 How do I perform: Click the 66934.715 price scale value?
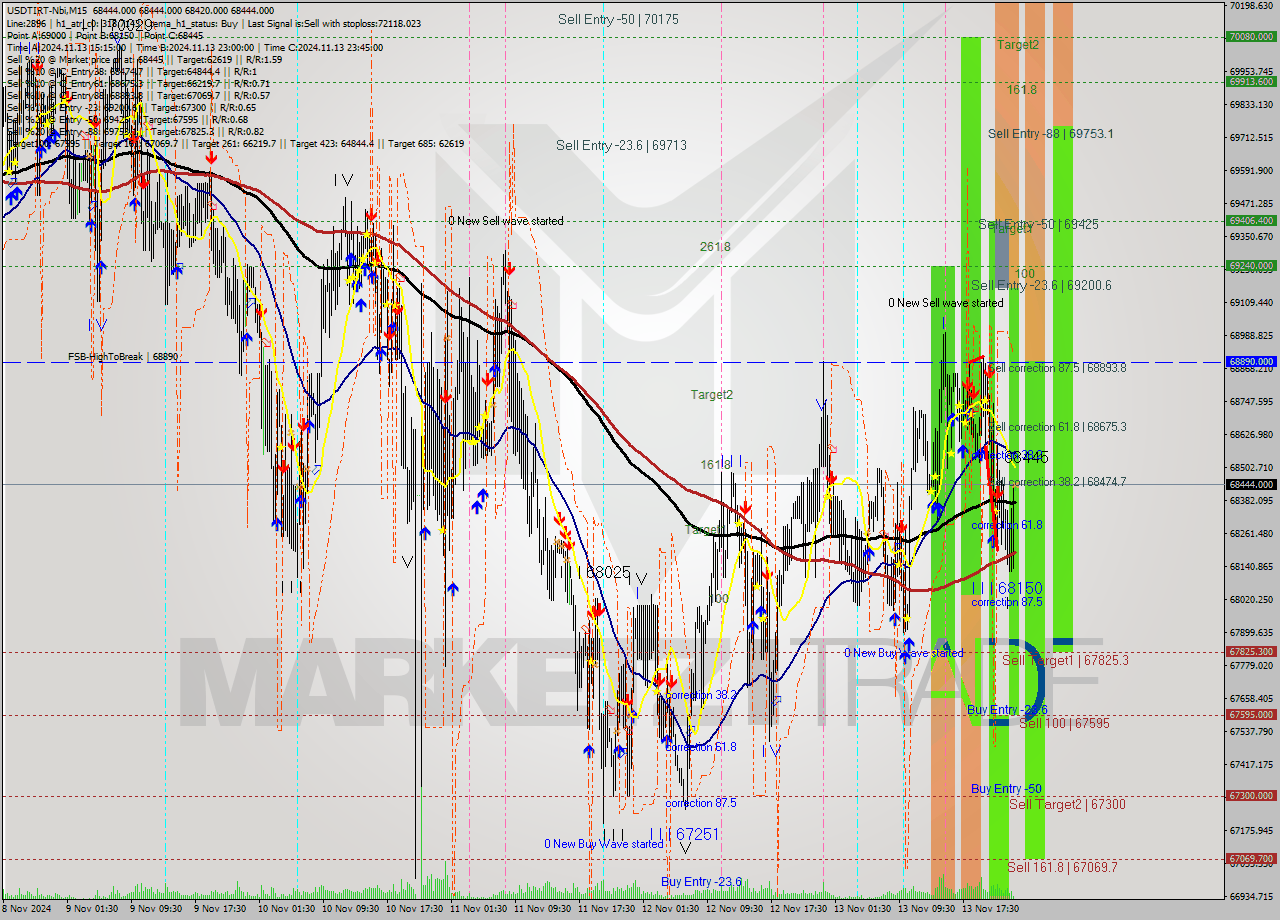(1251, 896)
